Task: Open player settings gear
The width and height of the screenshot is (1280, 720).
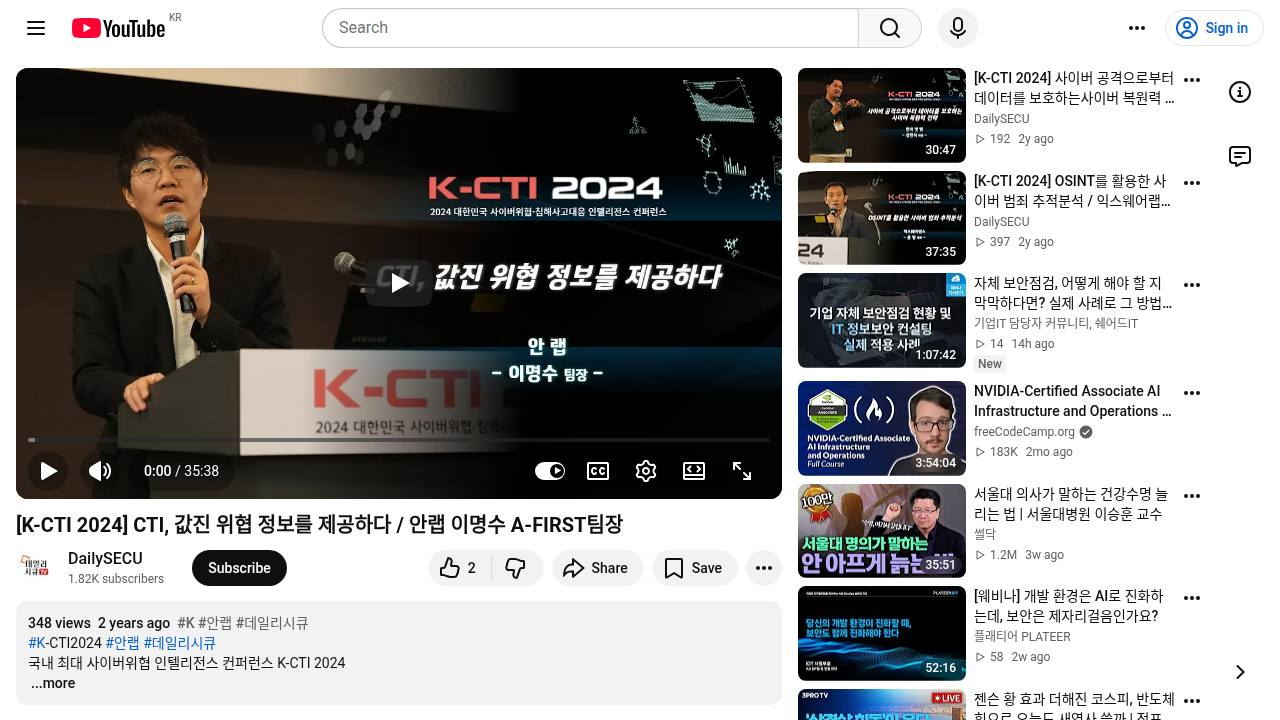Action: [646, 471]
